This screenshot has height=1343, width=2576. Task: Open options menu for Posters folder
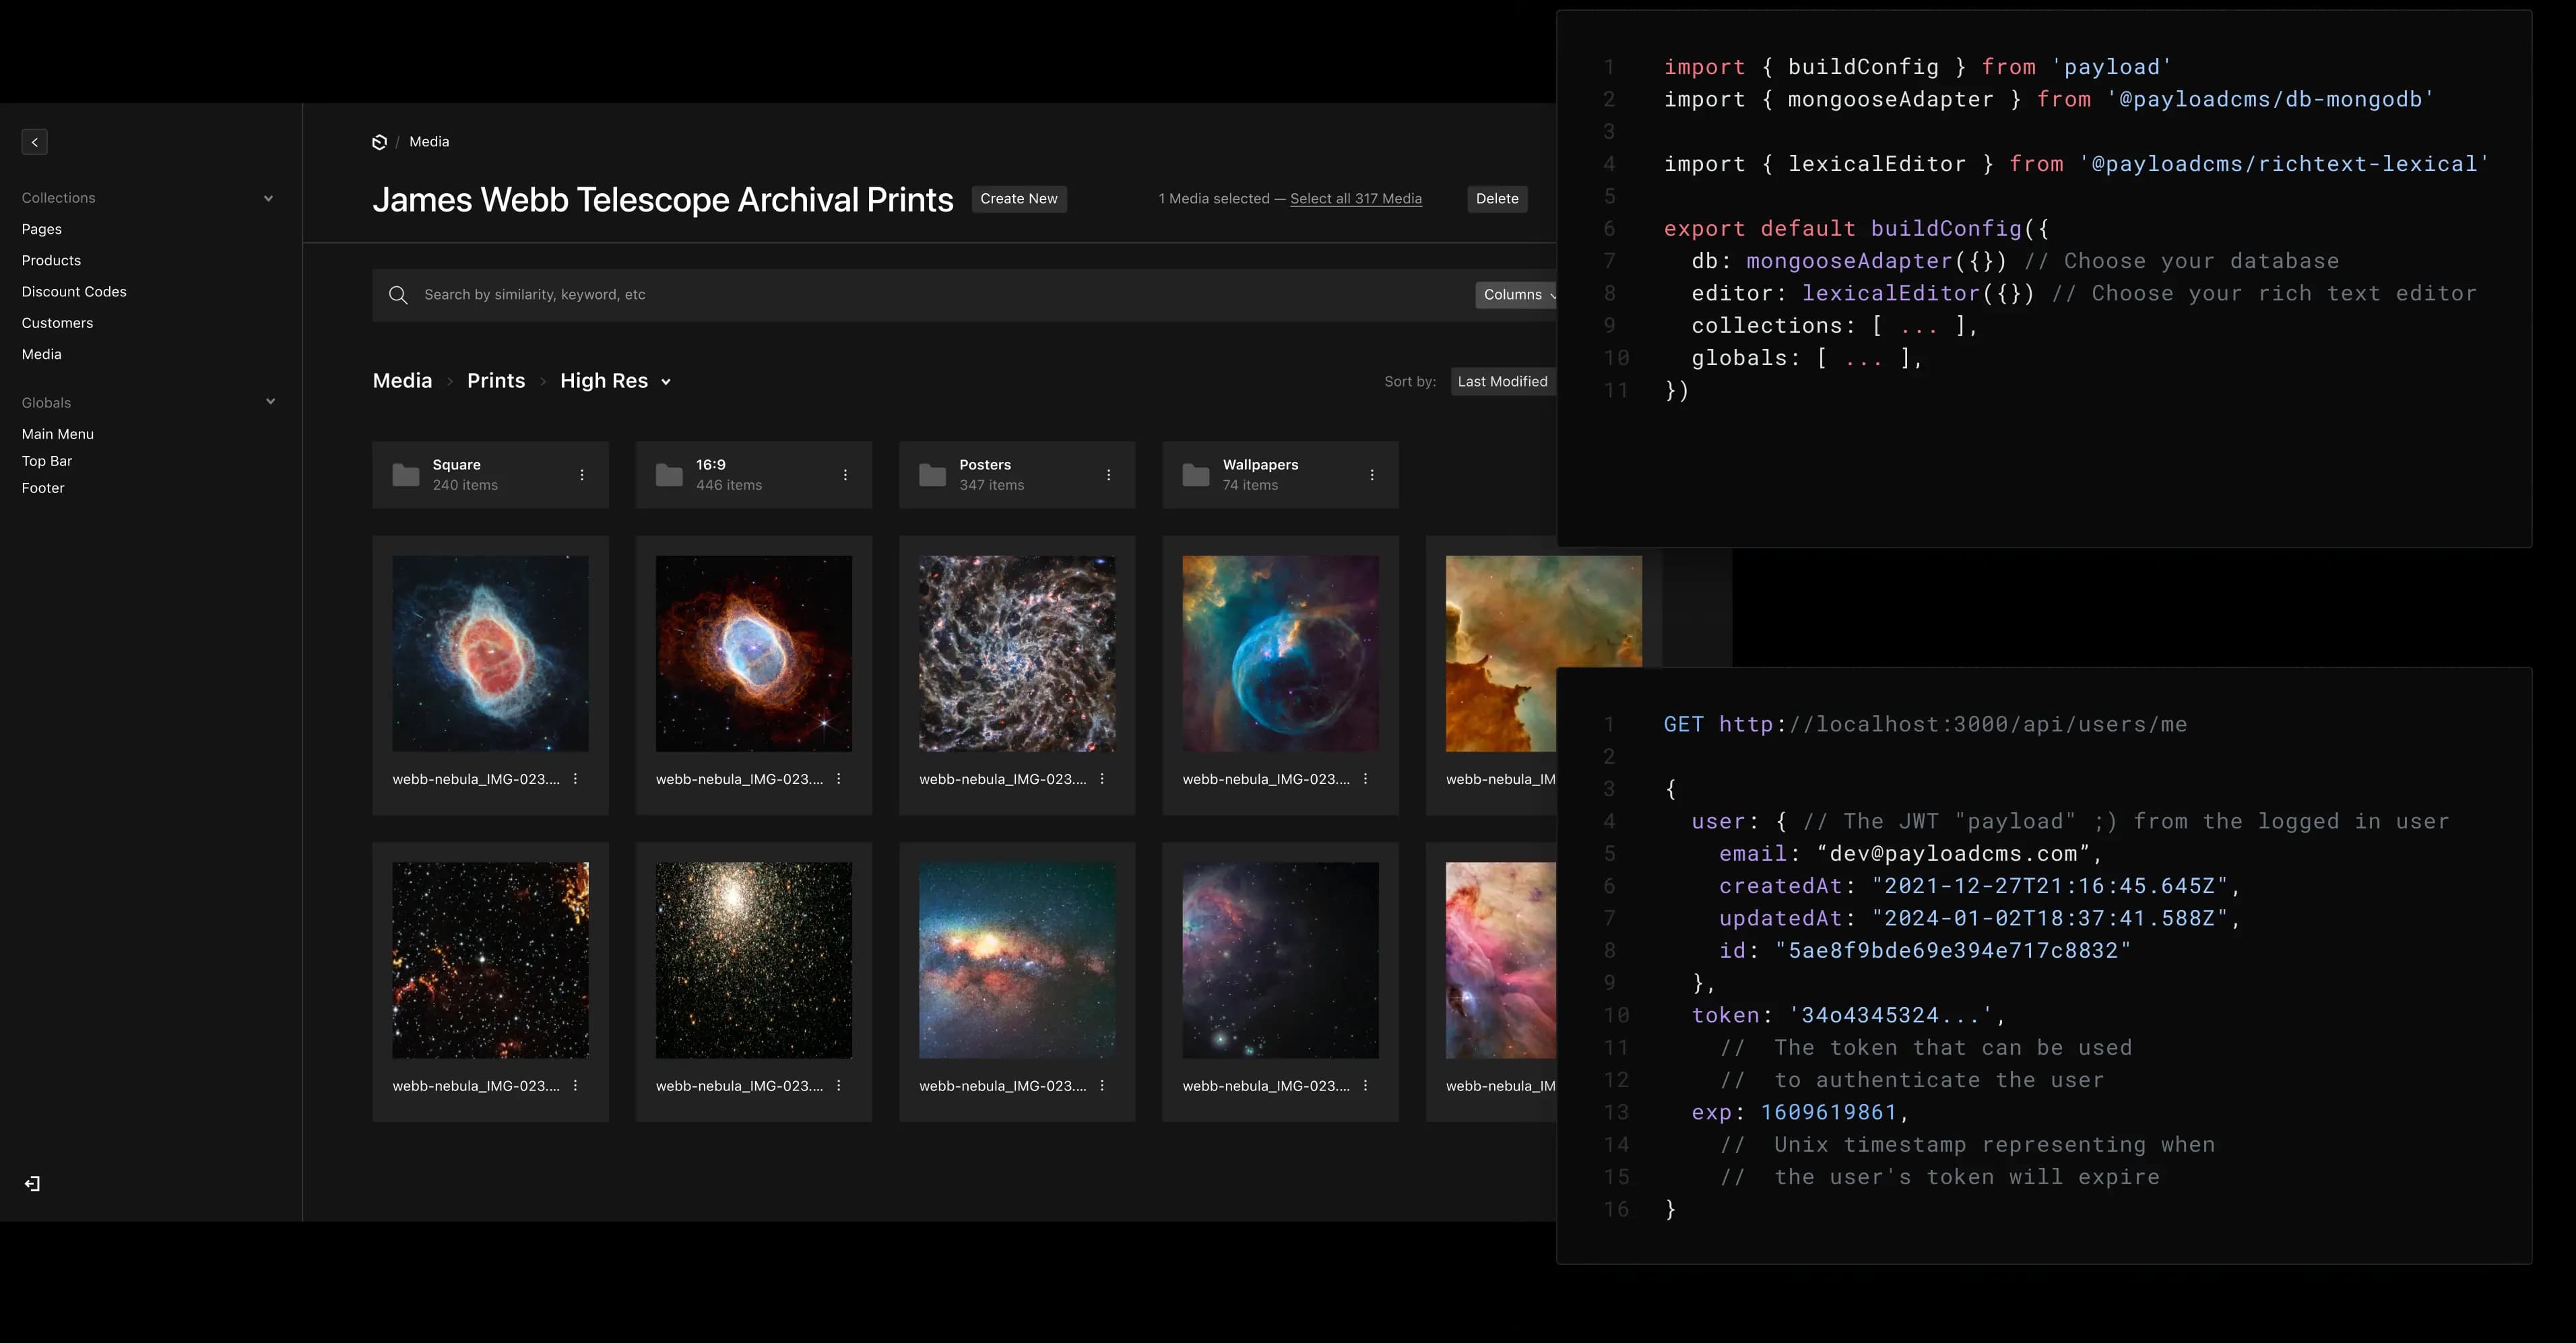click(1108, 475)
